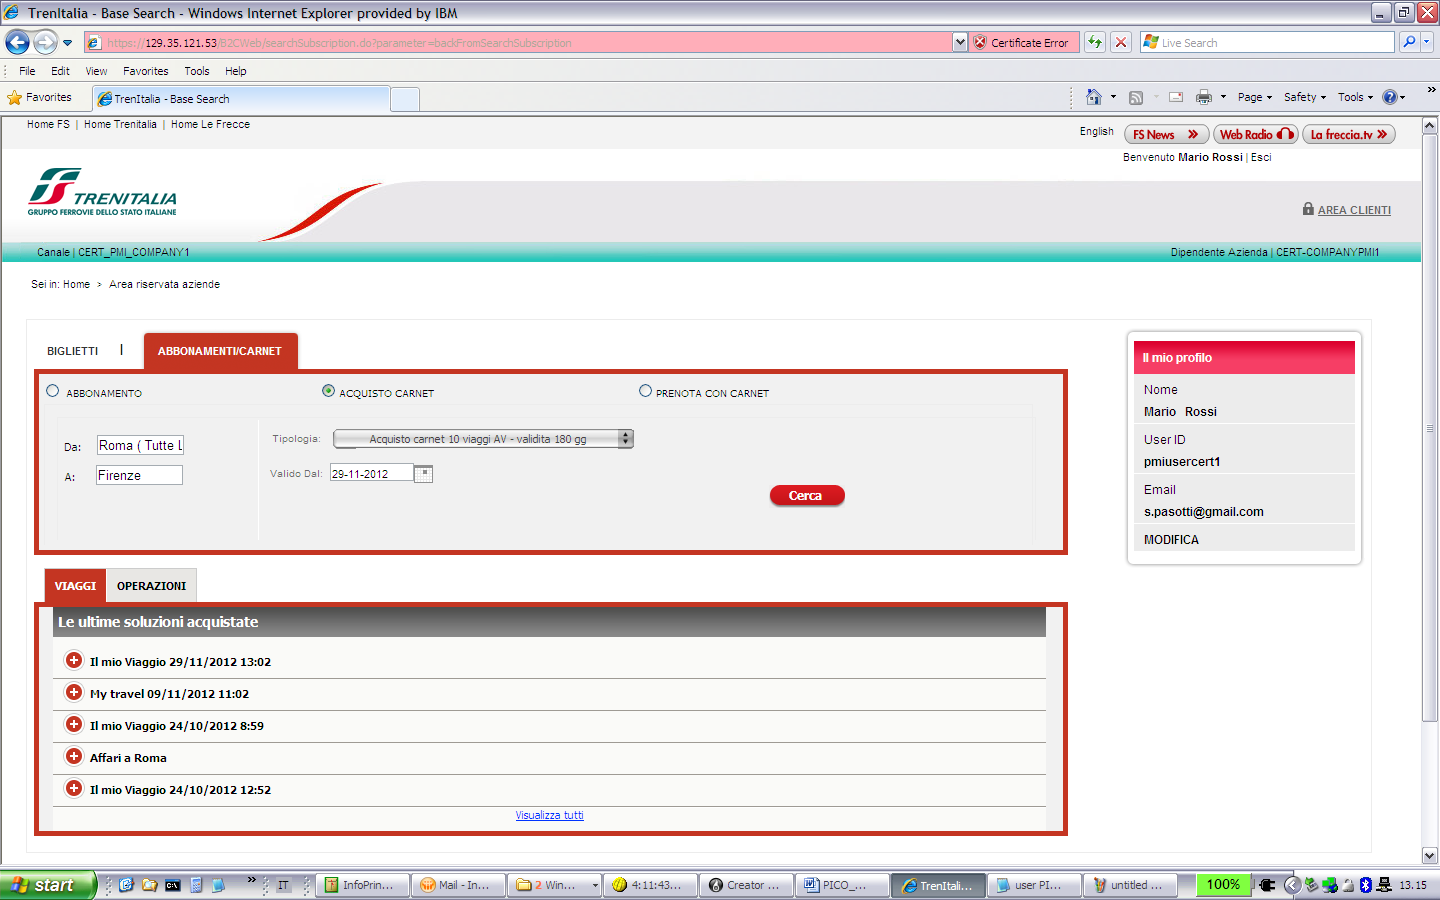Image resolution: width=1440 pixels, height=900 pixels.
Task: Click the Read Mail envelope icon
Action: pos(1176,97)
